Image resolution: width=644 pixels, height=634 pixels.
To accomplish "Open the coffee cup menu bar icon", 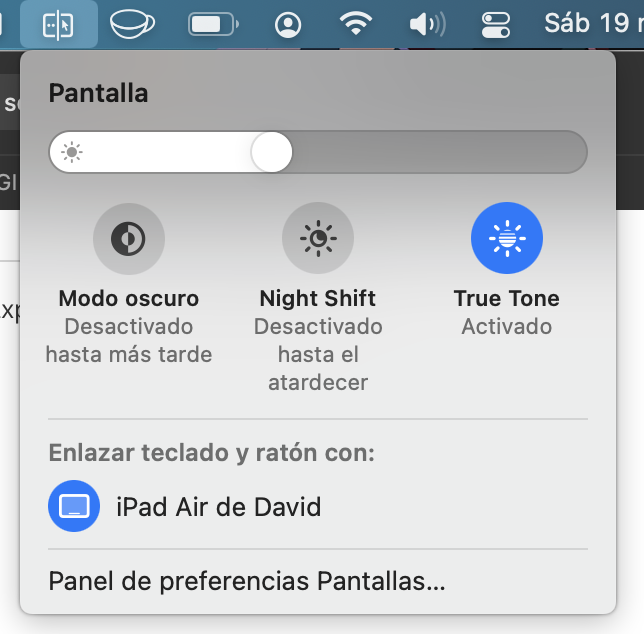I will [x=132, y=25].
